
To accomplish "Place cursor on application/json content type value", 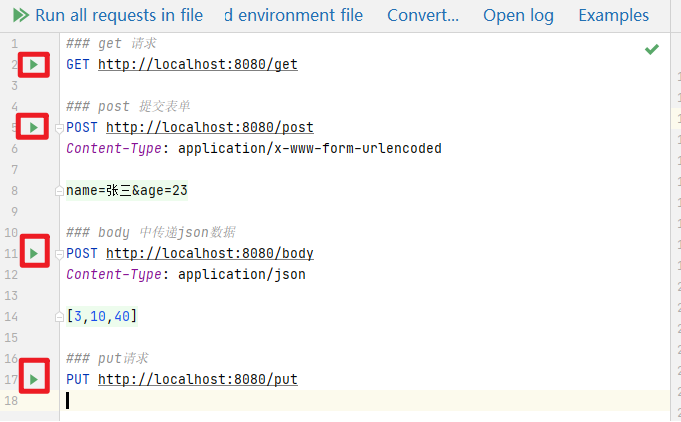I will (241, 274).
